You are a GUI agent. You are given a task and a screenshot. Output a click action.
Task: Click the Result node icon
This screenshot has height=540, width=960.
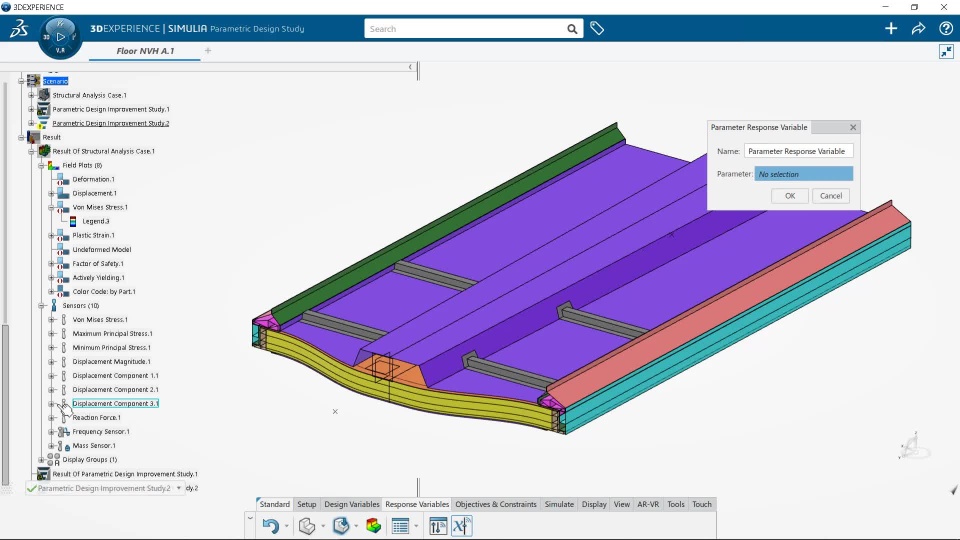(34, 137)
